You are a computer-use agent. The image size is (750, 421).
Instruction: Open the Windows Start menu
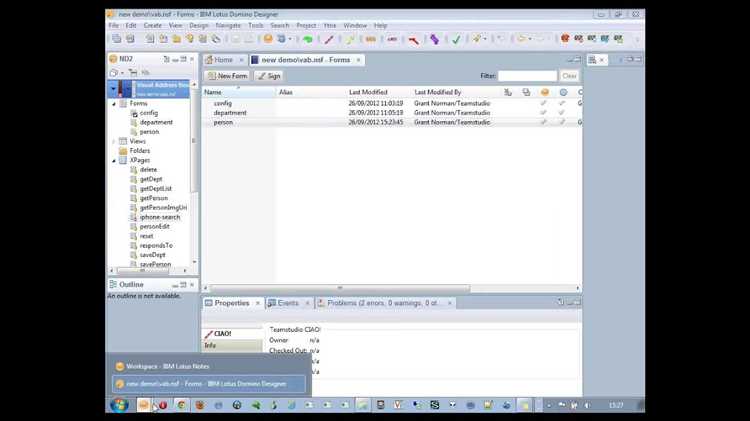119,405
